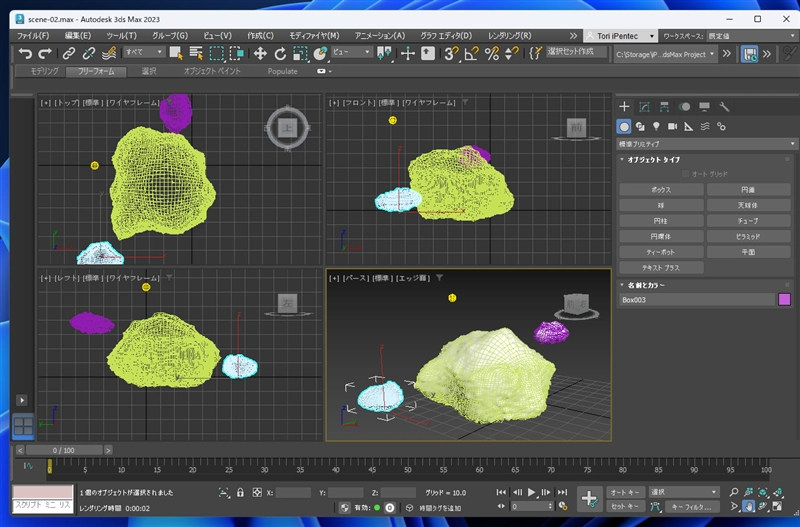Screen dimensions: 800x527
Task: Click the Play Animation button
Action: 532,492
